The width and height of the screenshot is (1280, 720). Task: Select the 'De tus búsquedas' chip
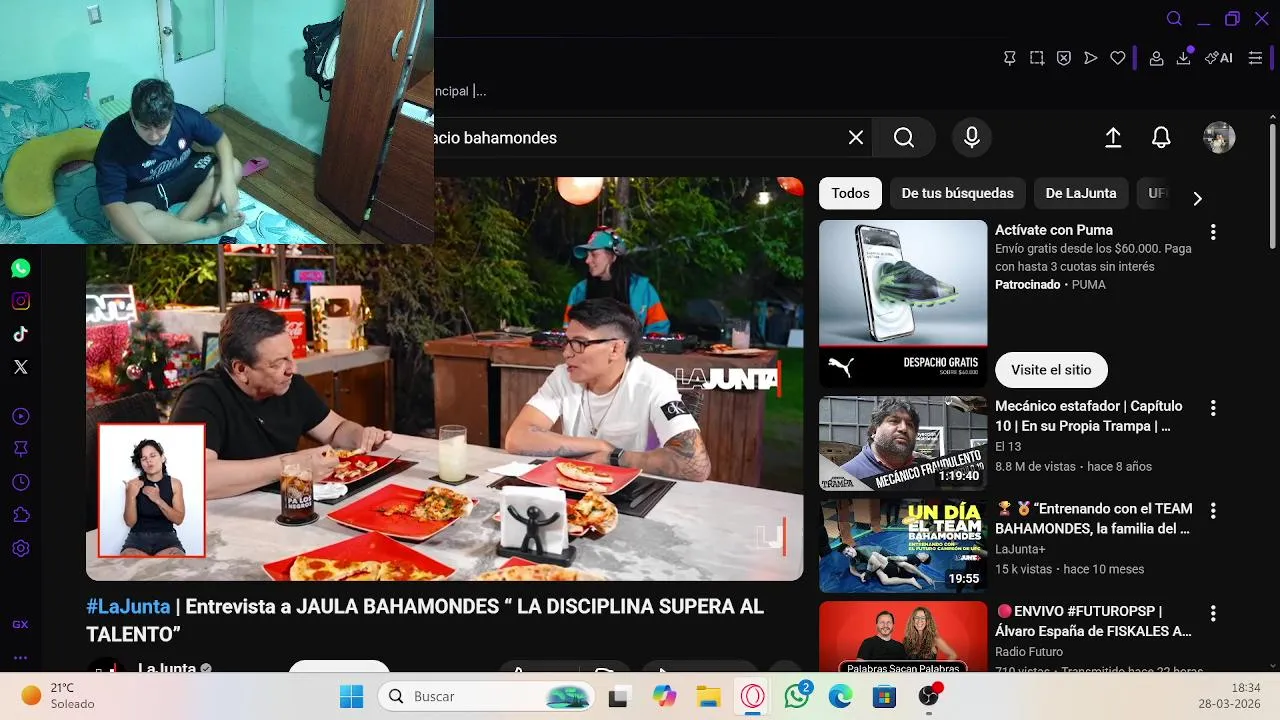[957, 193]
